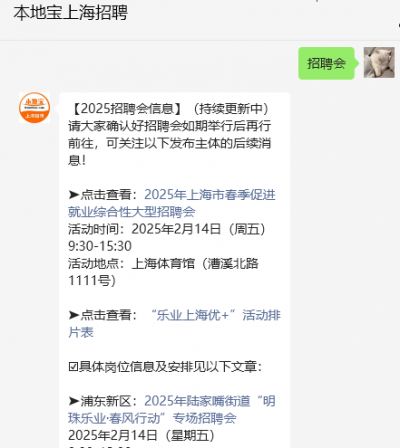Click the arrow bullet before the first 点击查看
The image size is (400, 448).
[x=74, y=195]
